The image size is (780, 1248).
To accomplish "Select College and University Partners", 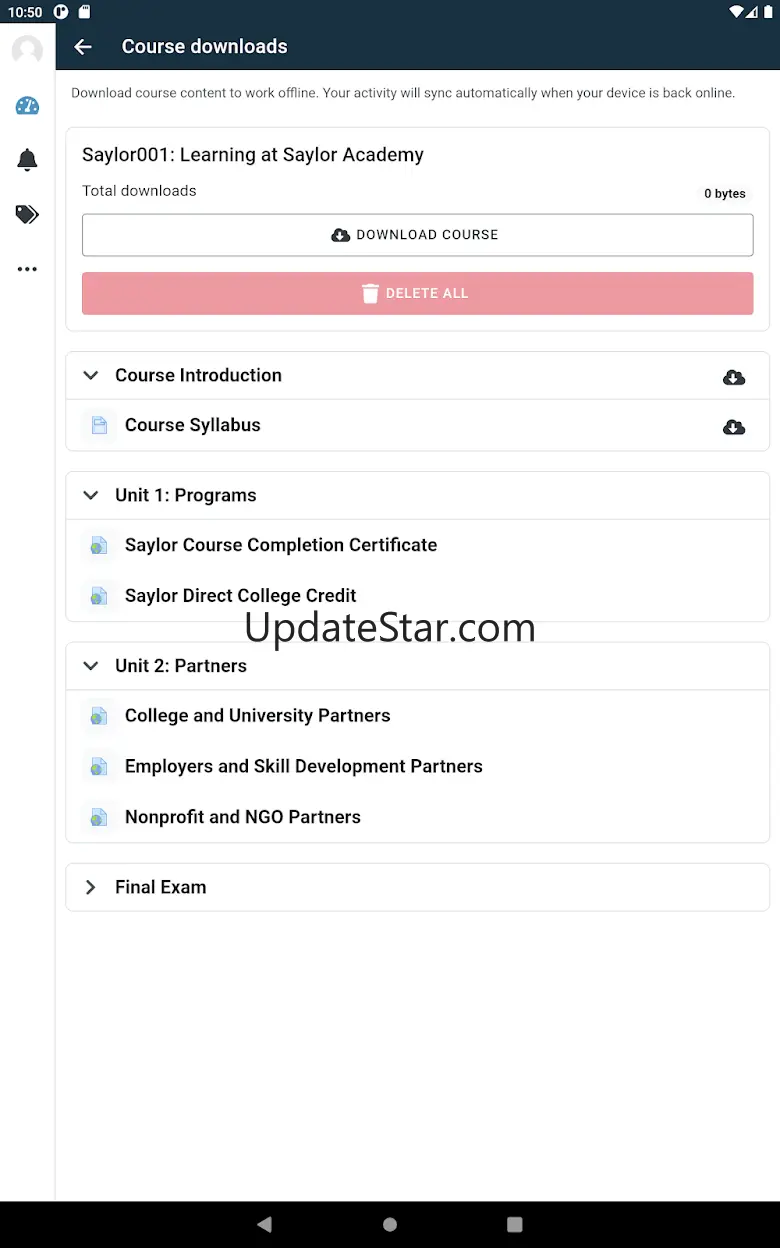I will point(257,716).
